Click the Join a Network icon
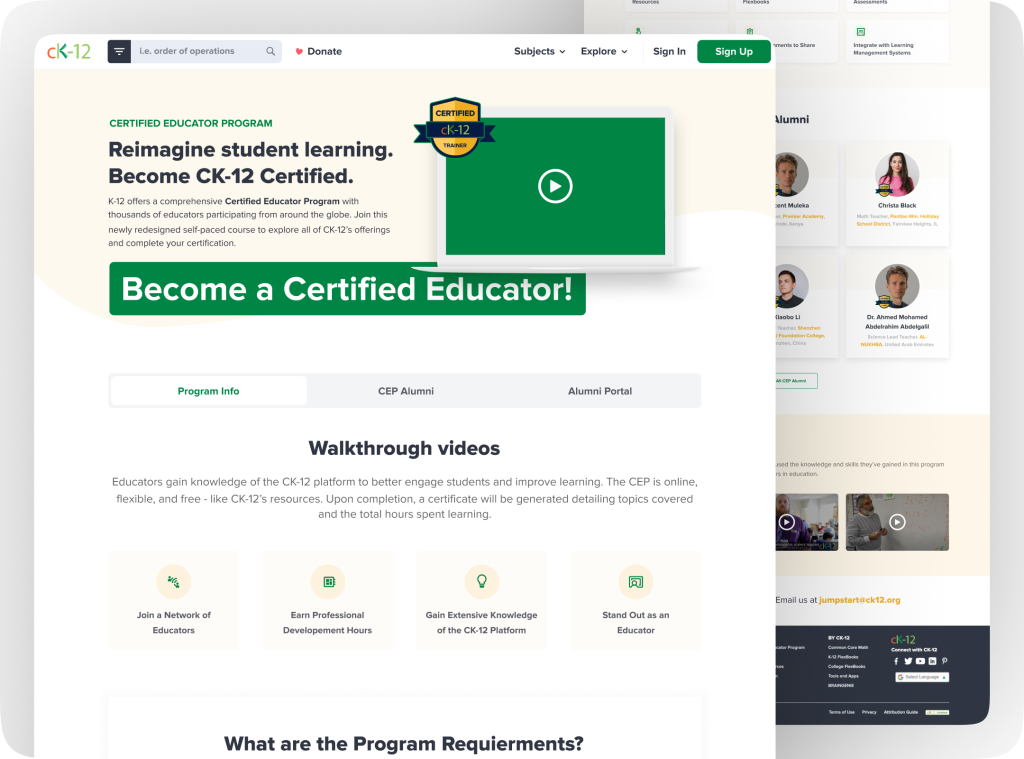 [x=174, y=581]
